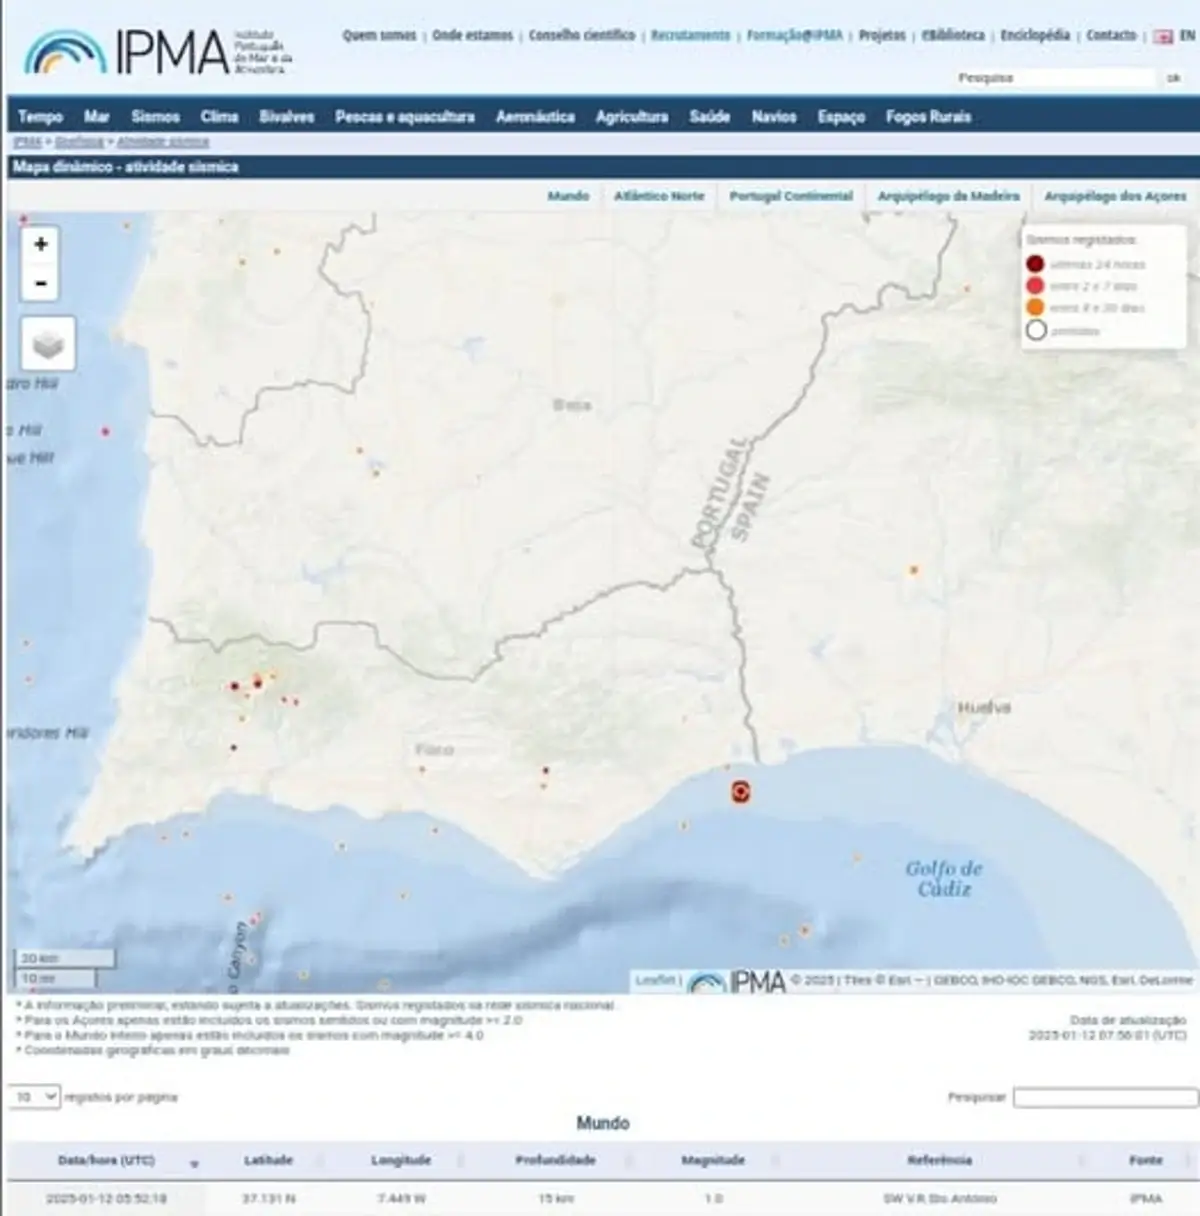Sort table by Data/hora (UTC) column
This screenshot has width=1200, height=1216.
click(x=107, y=1160)
